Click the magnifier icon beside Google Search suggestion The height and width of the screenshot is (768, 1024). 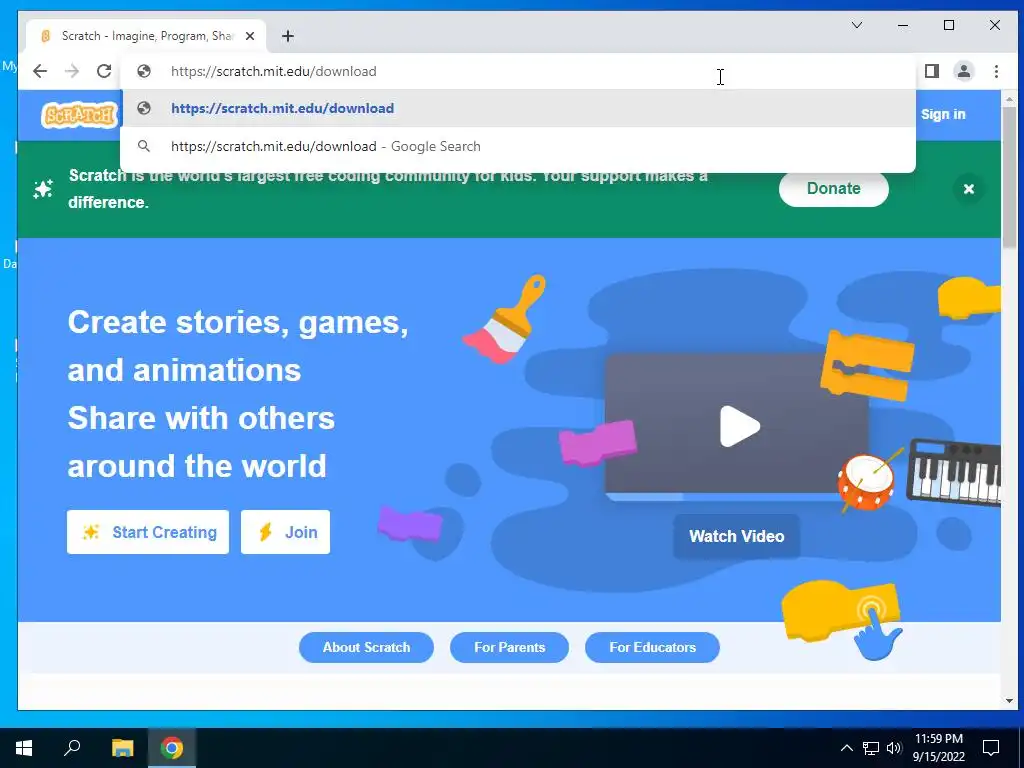click(144, 146)
